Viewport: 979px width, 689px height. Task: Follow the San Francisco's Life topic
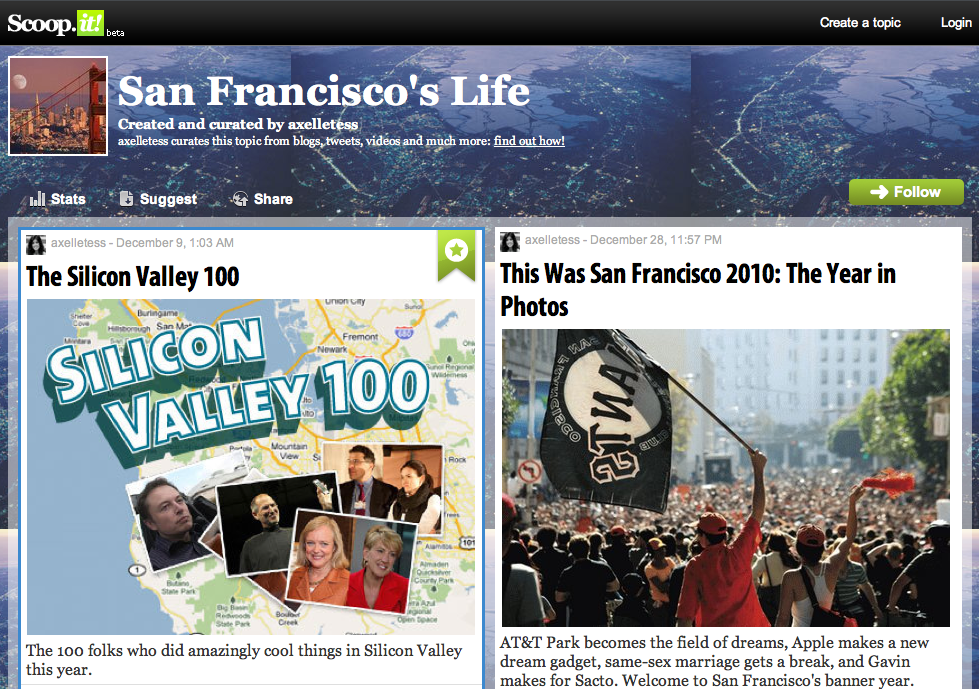coord(906,192)
